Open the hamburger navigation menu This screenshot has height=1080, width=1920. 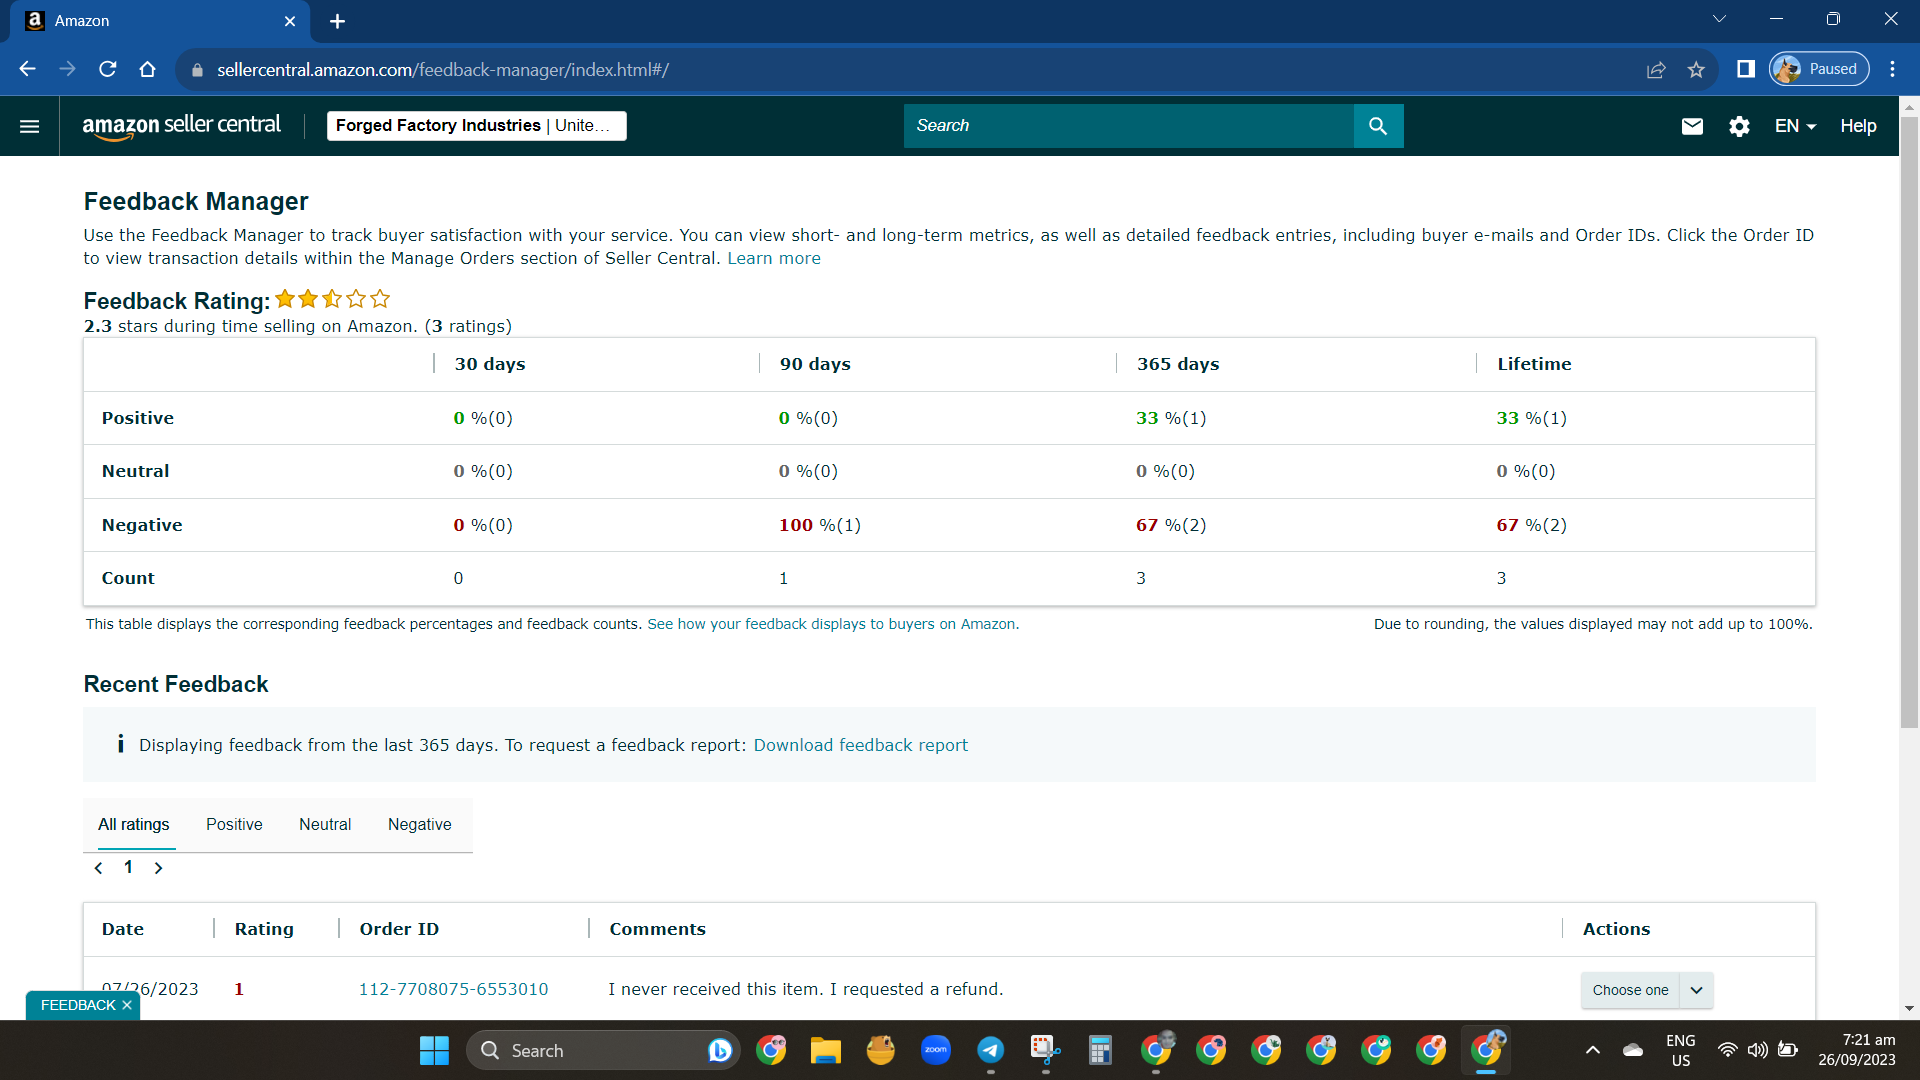click(29, 126)
